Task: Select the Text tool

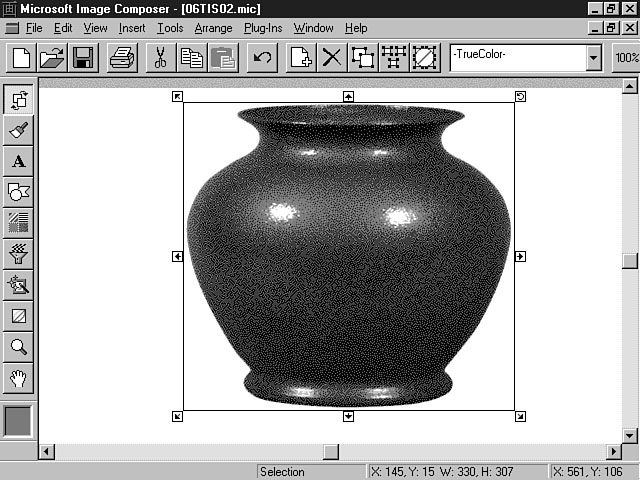Action: 19,161
